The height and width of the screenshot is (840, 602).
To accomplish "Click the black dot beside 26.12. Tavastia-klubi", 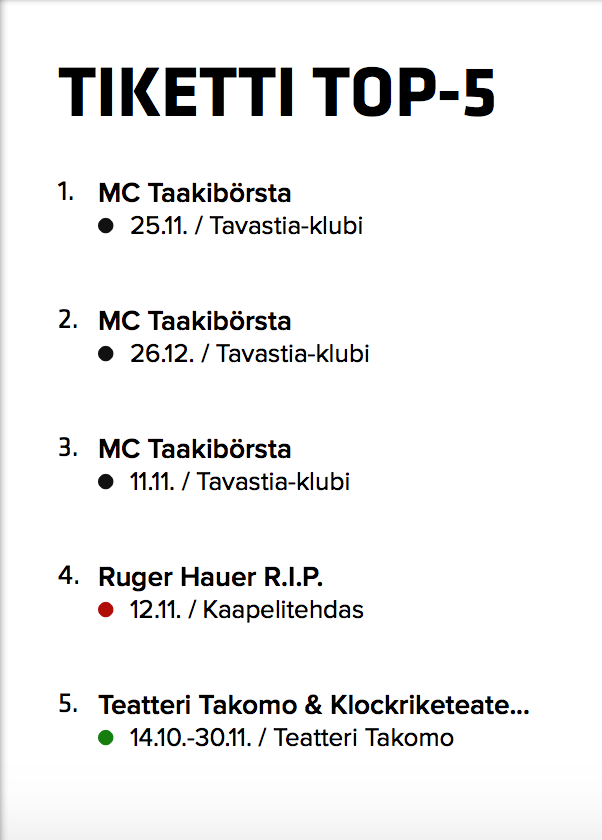I will point(106,354).
